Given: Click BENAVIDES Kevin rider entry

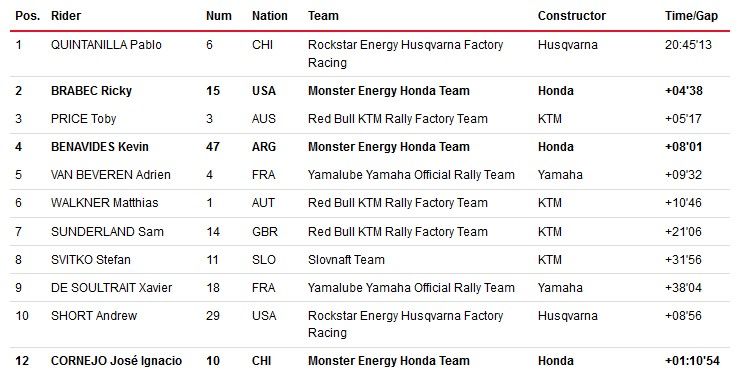Looking at the screenshot, I should tap(99, 147).
